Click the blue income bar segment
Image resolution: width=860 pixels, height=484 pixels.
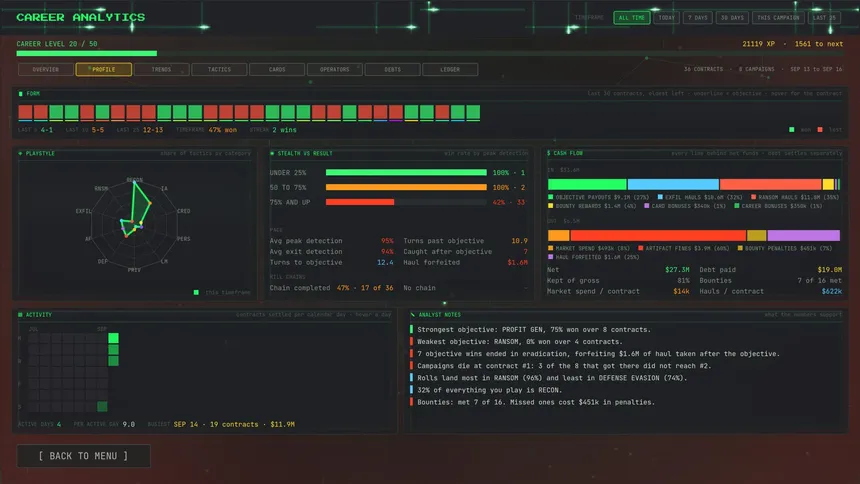(x=673, y=184)
